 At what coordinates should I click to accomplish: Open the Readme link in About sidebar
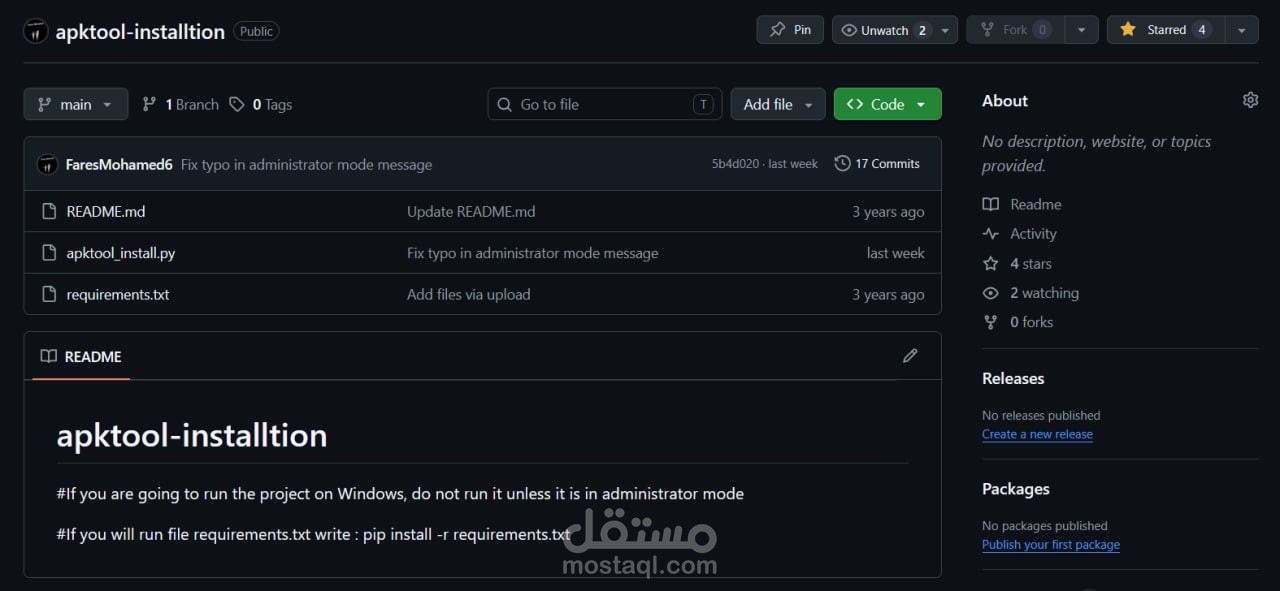[1022, 204]
